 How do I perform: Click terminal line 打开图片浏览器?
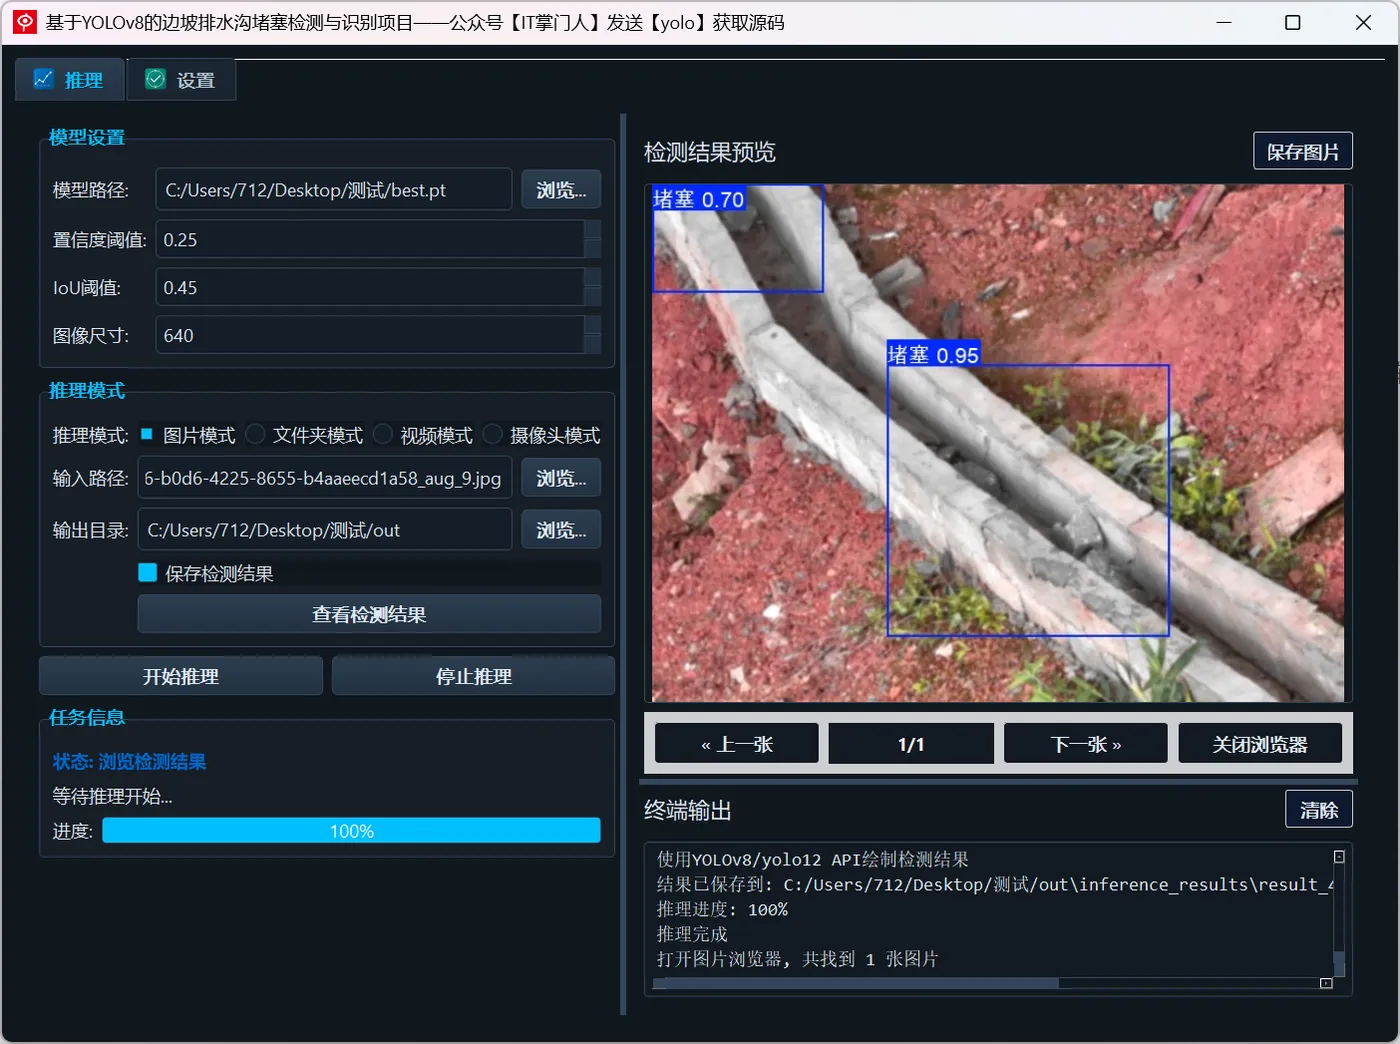point(797,959)
